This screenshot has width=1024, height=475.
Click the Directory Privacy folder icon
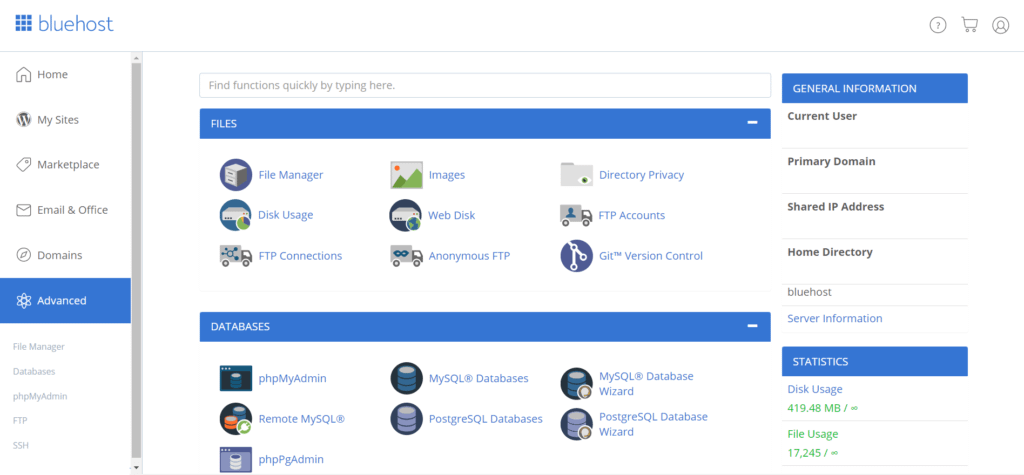tap(576, 174)
